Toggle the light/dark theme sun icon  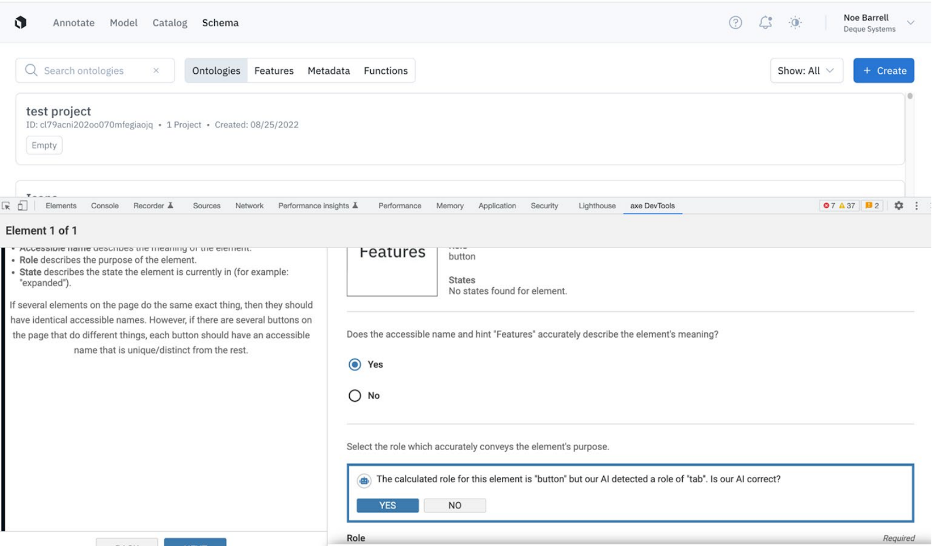[795, 22]
